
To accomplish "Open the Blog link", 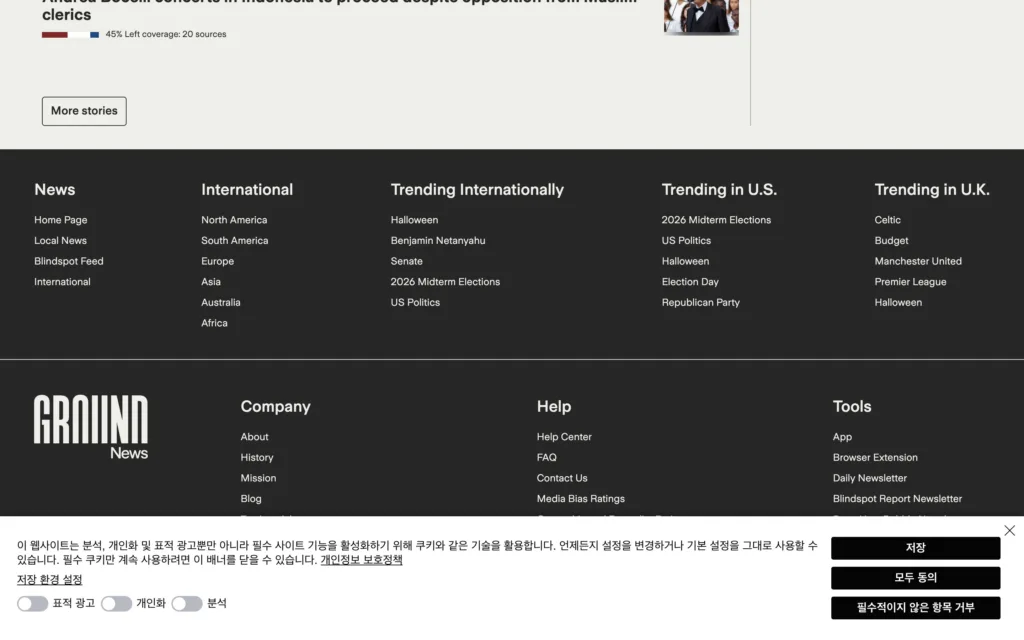I will tap(251, 498).
